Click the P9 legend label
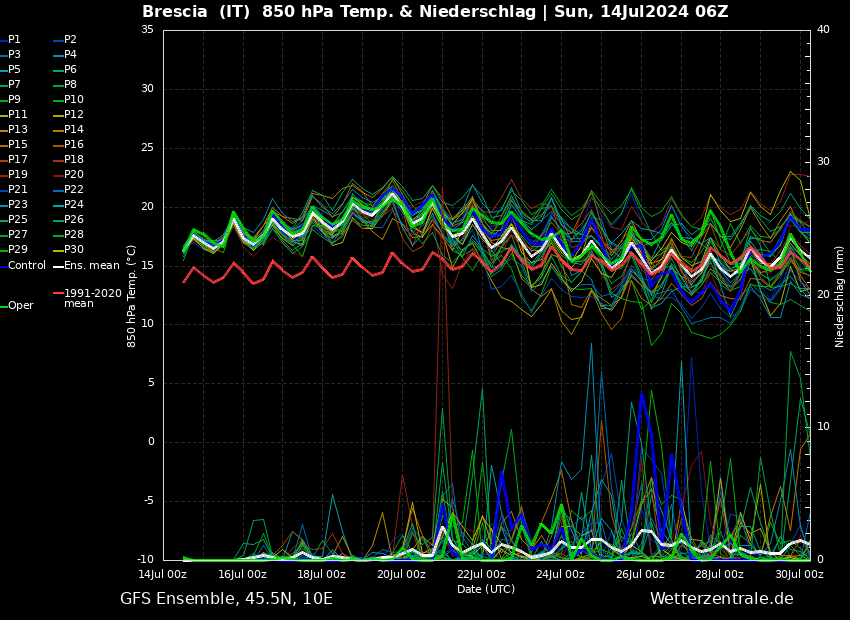Image resolution: width=850 pixels, height=620 pixels. pos(14,100)
